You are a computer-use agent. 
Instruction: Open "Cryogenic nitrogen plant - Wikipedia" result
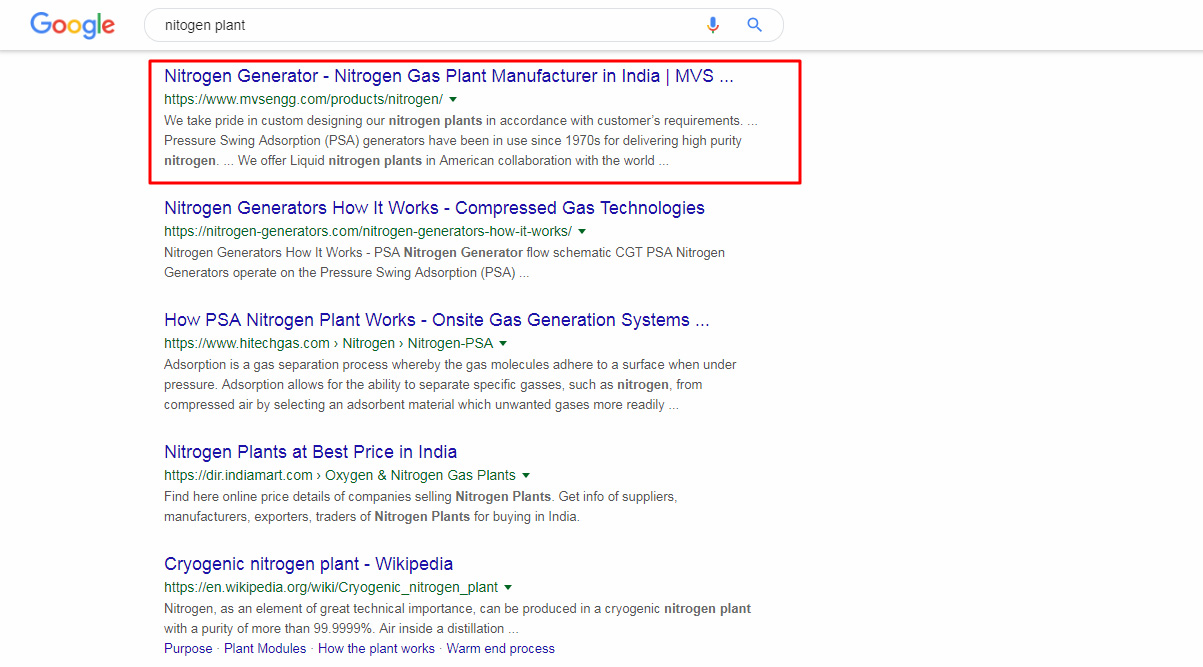click(x=308, y=564)
